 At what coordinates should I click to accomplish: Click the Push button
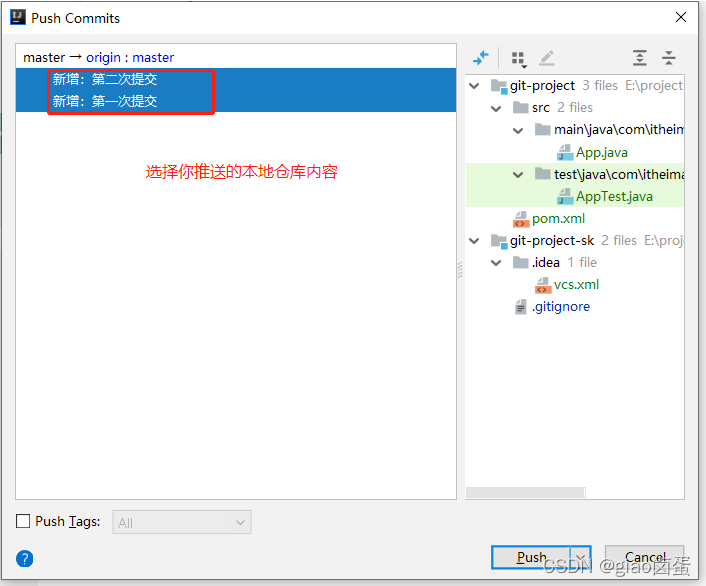coord(531,557)
